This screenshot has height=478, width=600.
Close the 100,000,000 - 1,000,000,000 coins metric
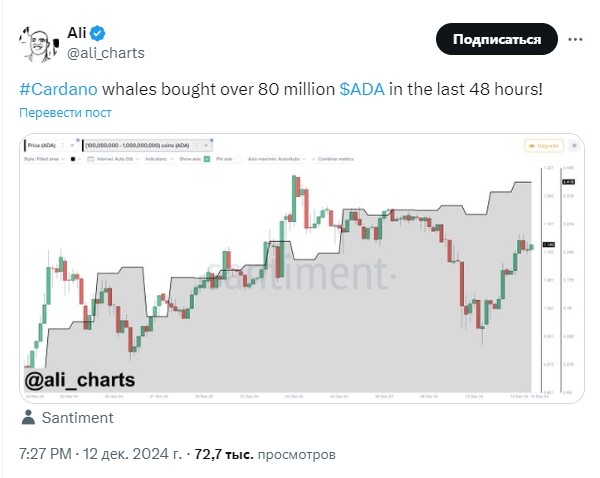pos(206,145)
